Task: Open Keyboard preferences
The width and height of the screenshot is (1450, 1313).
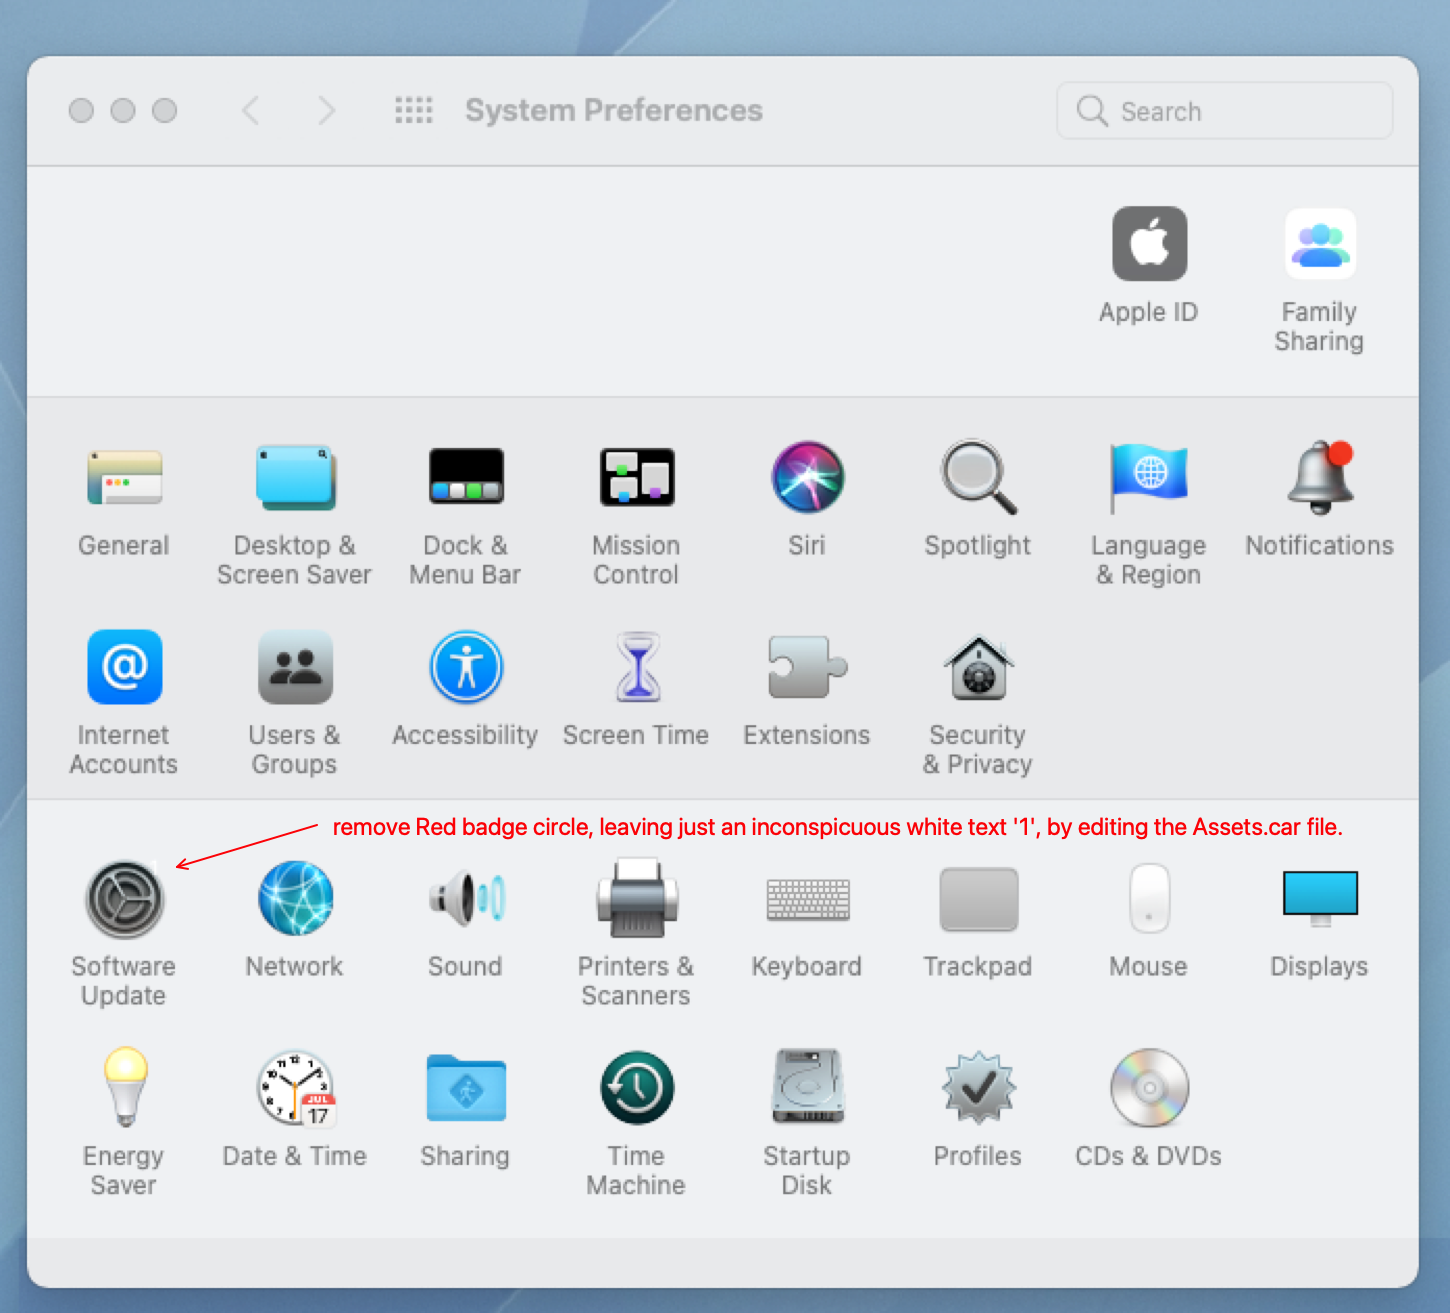Action: tap(807, 898)
